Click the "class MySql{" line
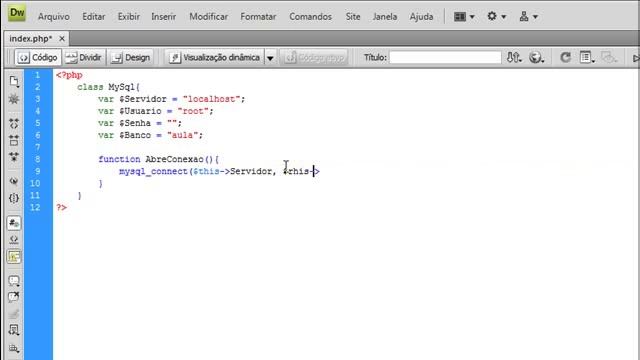 (x=108, y=87)
